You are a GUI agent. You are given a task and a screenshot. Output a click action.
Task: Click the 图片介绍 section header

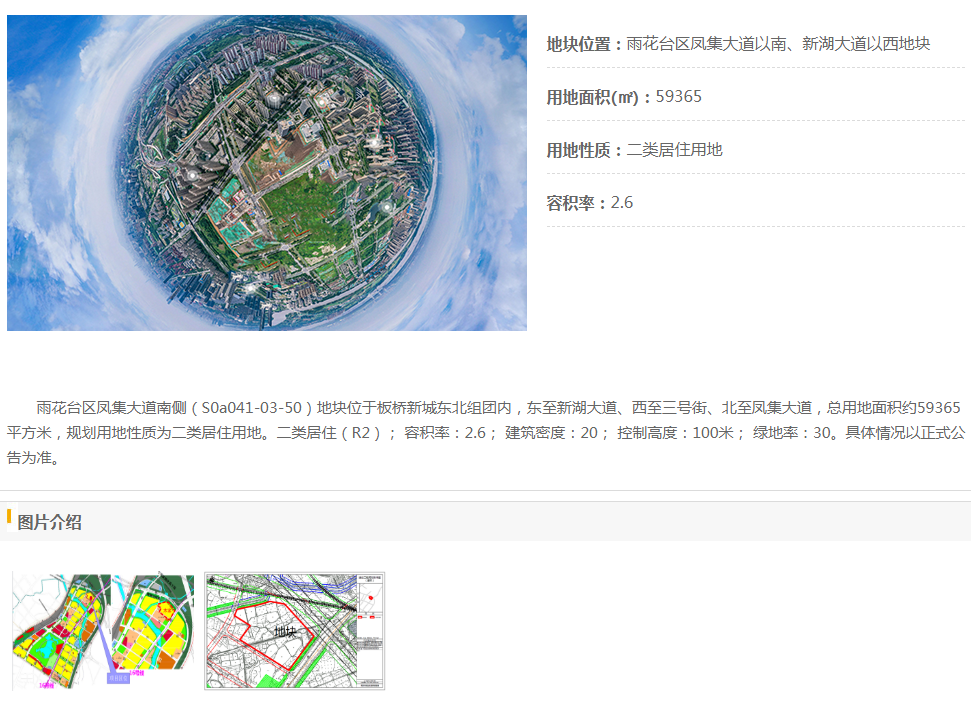click(x=49, y=522)
